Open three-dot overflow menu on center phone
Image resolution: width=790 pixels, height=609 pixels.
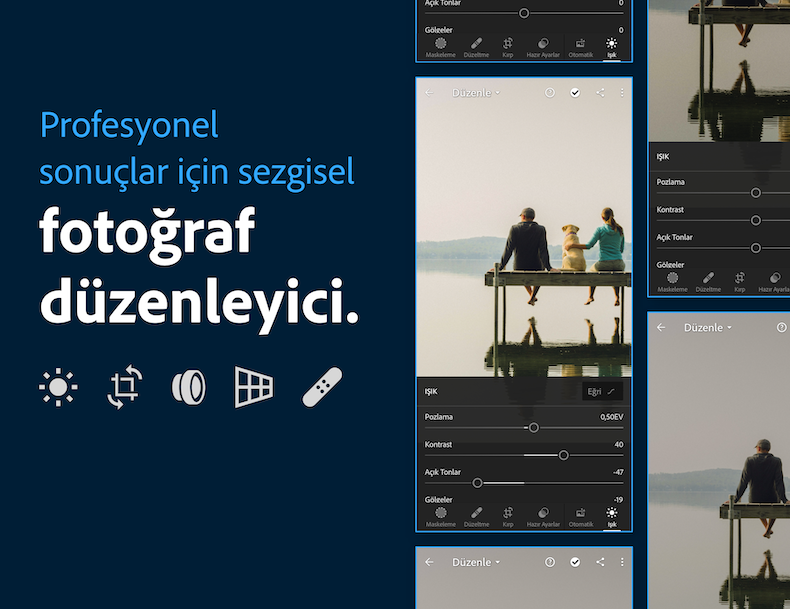621,92
